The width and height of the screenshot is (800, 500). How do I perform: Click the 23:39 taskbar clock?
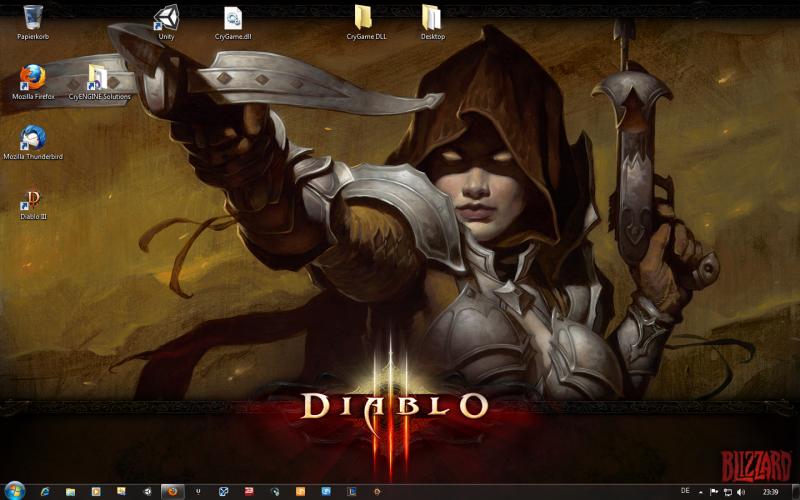pos(770,492)
